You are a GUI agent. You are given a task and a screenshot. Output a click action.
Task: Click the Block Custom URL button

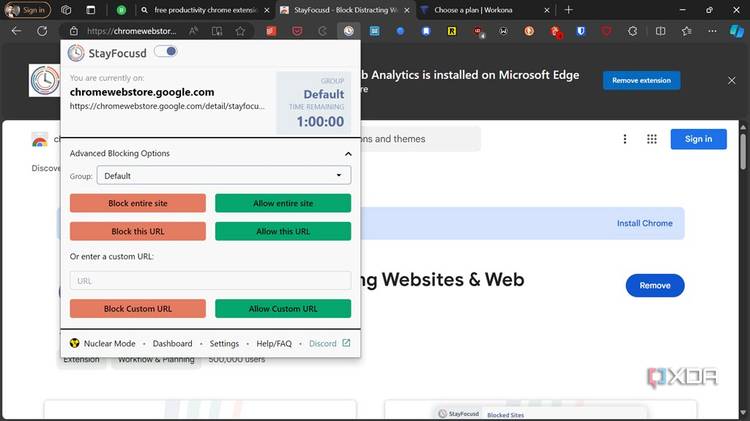[138, 309]
